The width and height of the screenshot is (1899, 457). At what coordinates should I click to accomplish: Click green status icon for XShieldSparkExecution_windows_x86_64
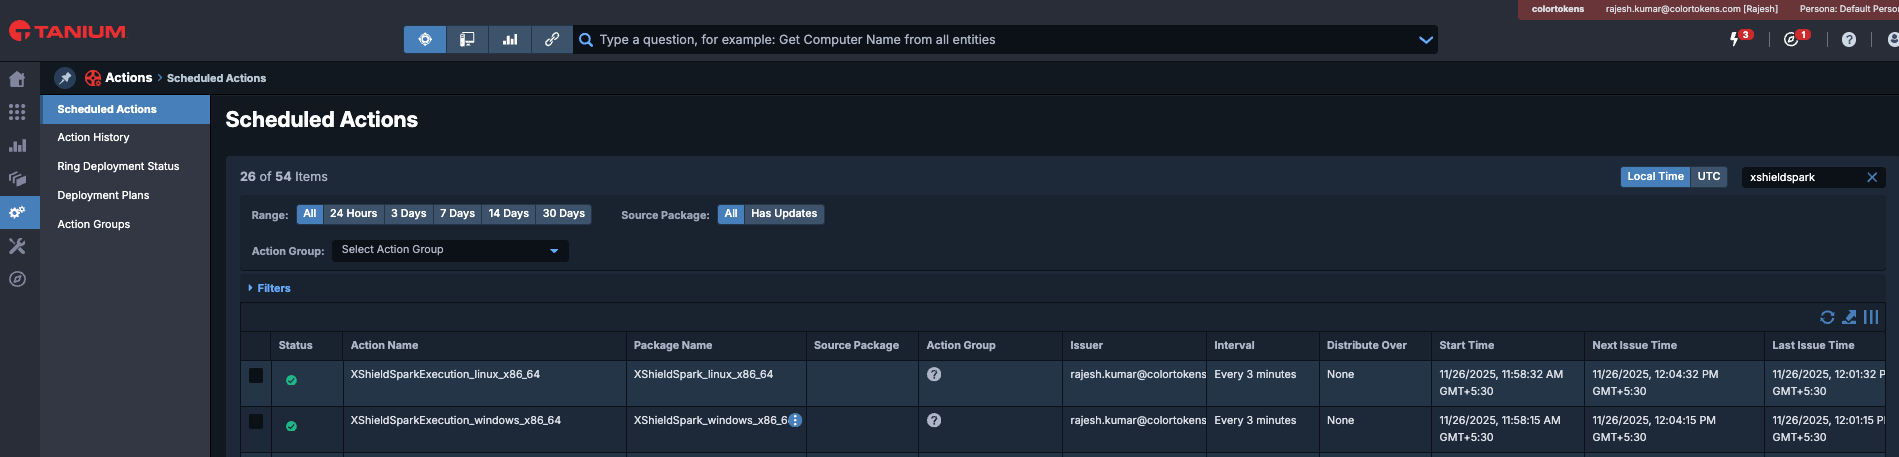(x=291, y=426)
